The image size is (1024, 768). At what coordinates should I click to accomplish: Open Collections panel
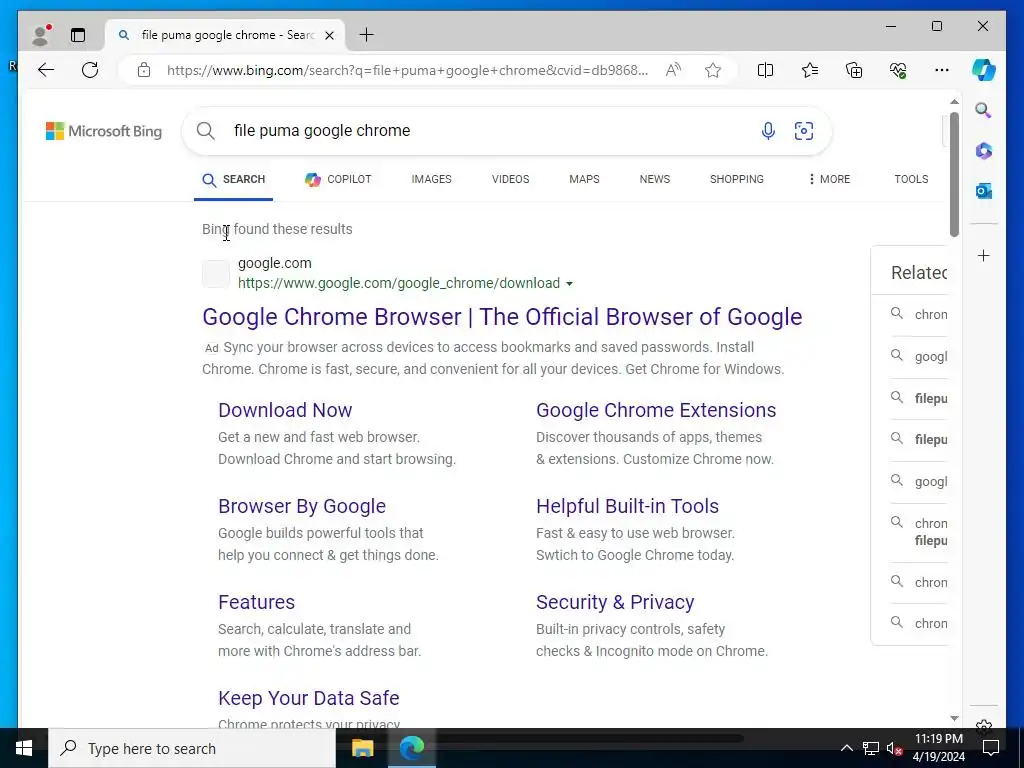pyautogui.click(x=854, y=70)
